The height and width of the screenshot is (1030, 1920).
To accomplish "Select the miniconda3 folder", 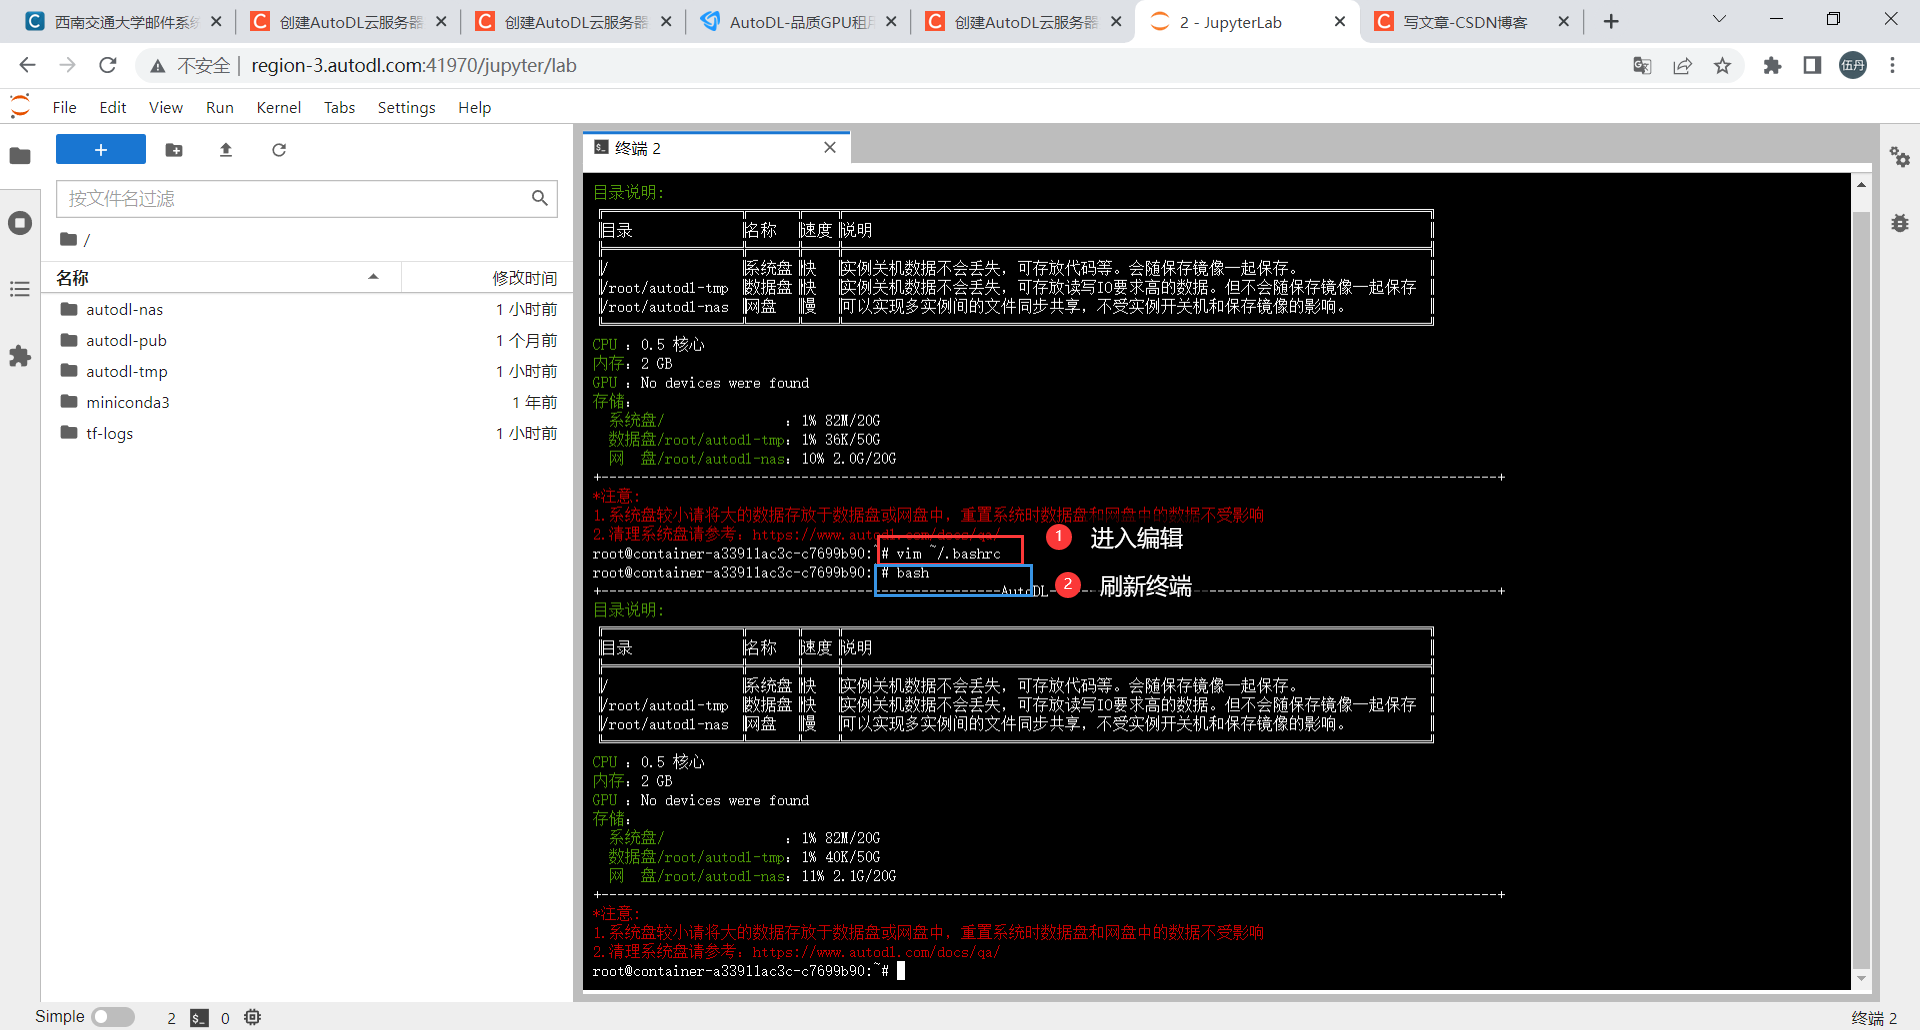I will pyautogui.click(x=308, y=402).
